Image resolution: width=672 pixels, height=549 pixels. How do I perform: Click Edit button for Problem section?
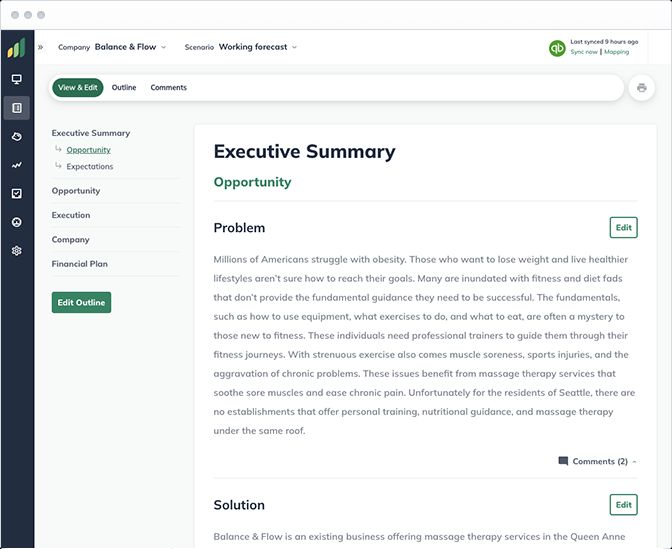pyautogui.click(x=624, y=228)
